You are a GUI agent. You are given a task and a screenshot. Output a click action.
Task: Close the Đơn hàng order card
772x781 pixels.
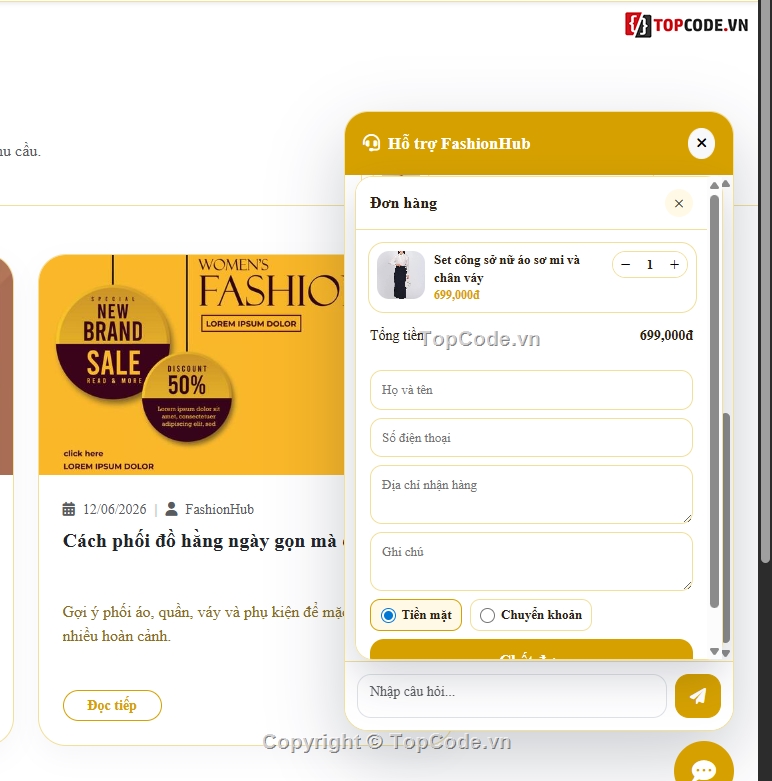pyautogui.click(x=678, y=203)
